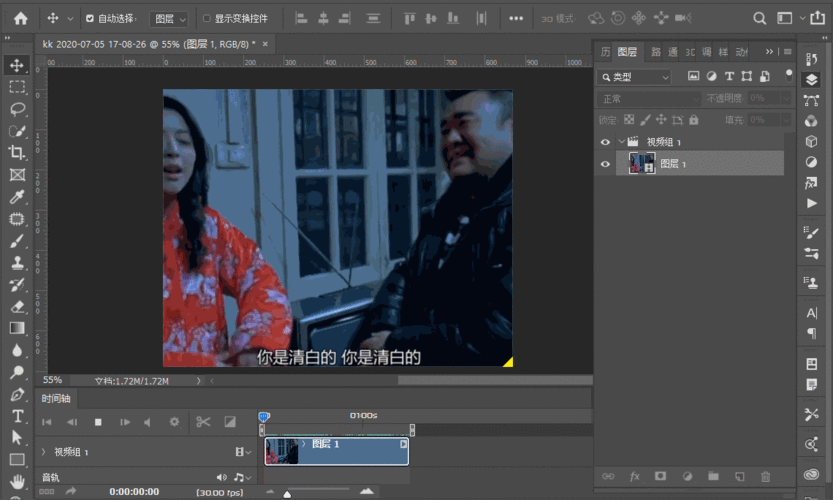Screen dimensions: 833x500
Task: Step to the previous frame
Action: pyautogui.click(x=72, y=422)
